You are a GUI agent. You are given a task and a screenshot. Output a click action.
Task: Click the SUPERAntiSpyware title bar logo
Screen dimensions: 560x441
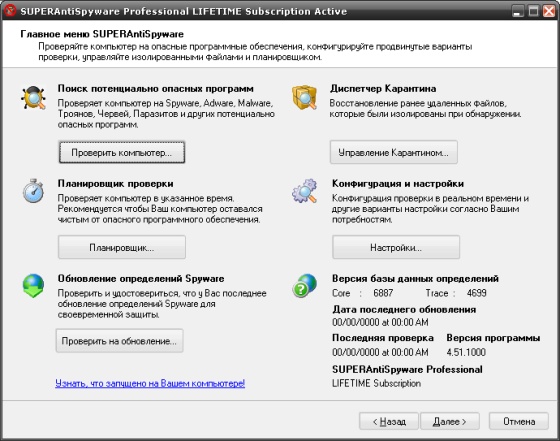point(10,11)
